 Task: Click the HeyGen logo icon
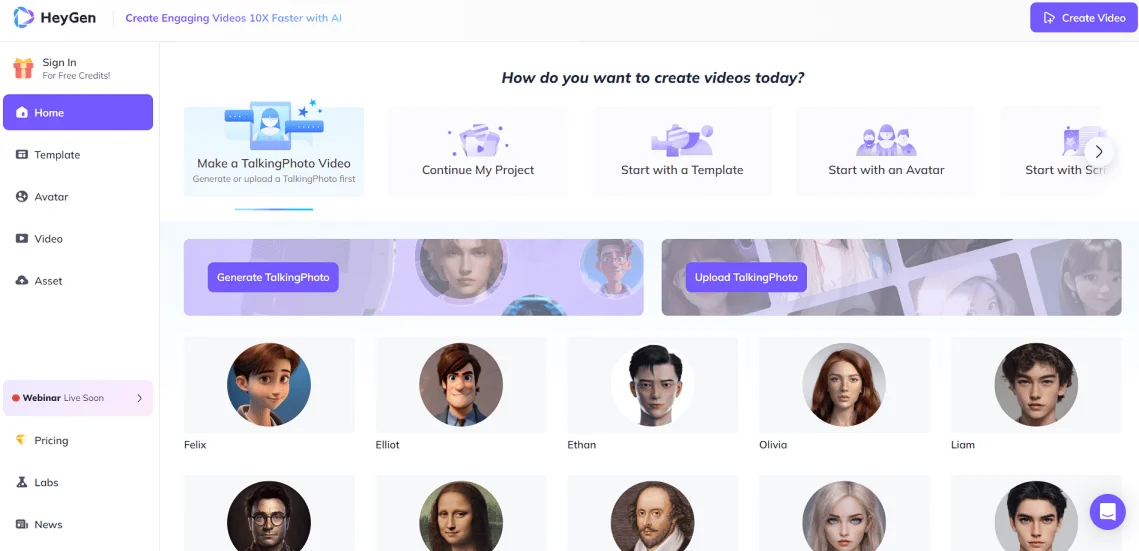[24, 17]
